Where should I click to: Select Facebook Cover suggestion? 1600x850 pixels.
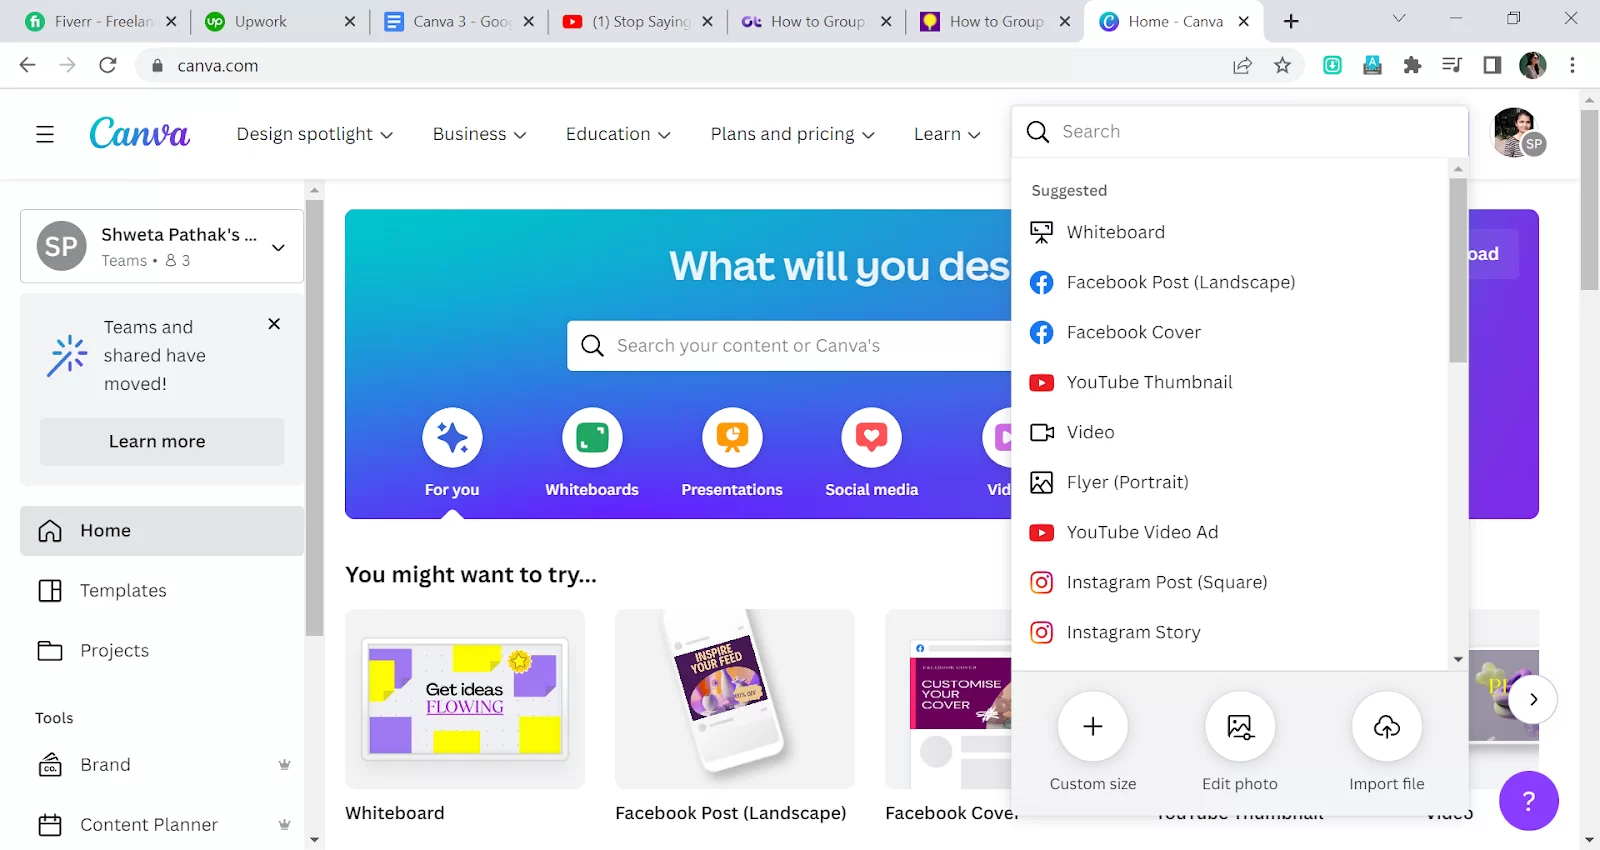[1230, 332]
